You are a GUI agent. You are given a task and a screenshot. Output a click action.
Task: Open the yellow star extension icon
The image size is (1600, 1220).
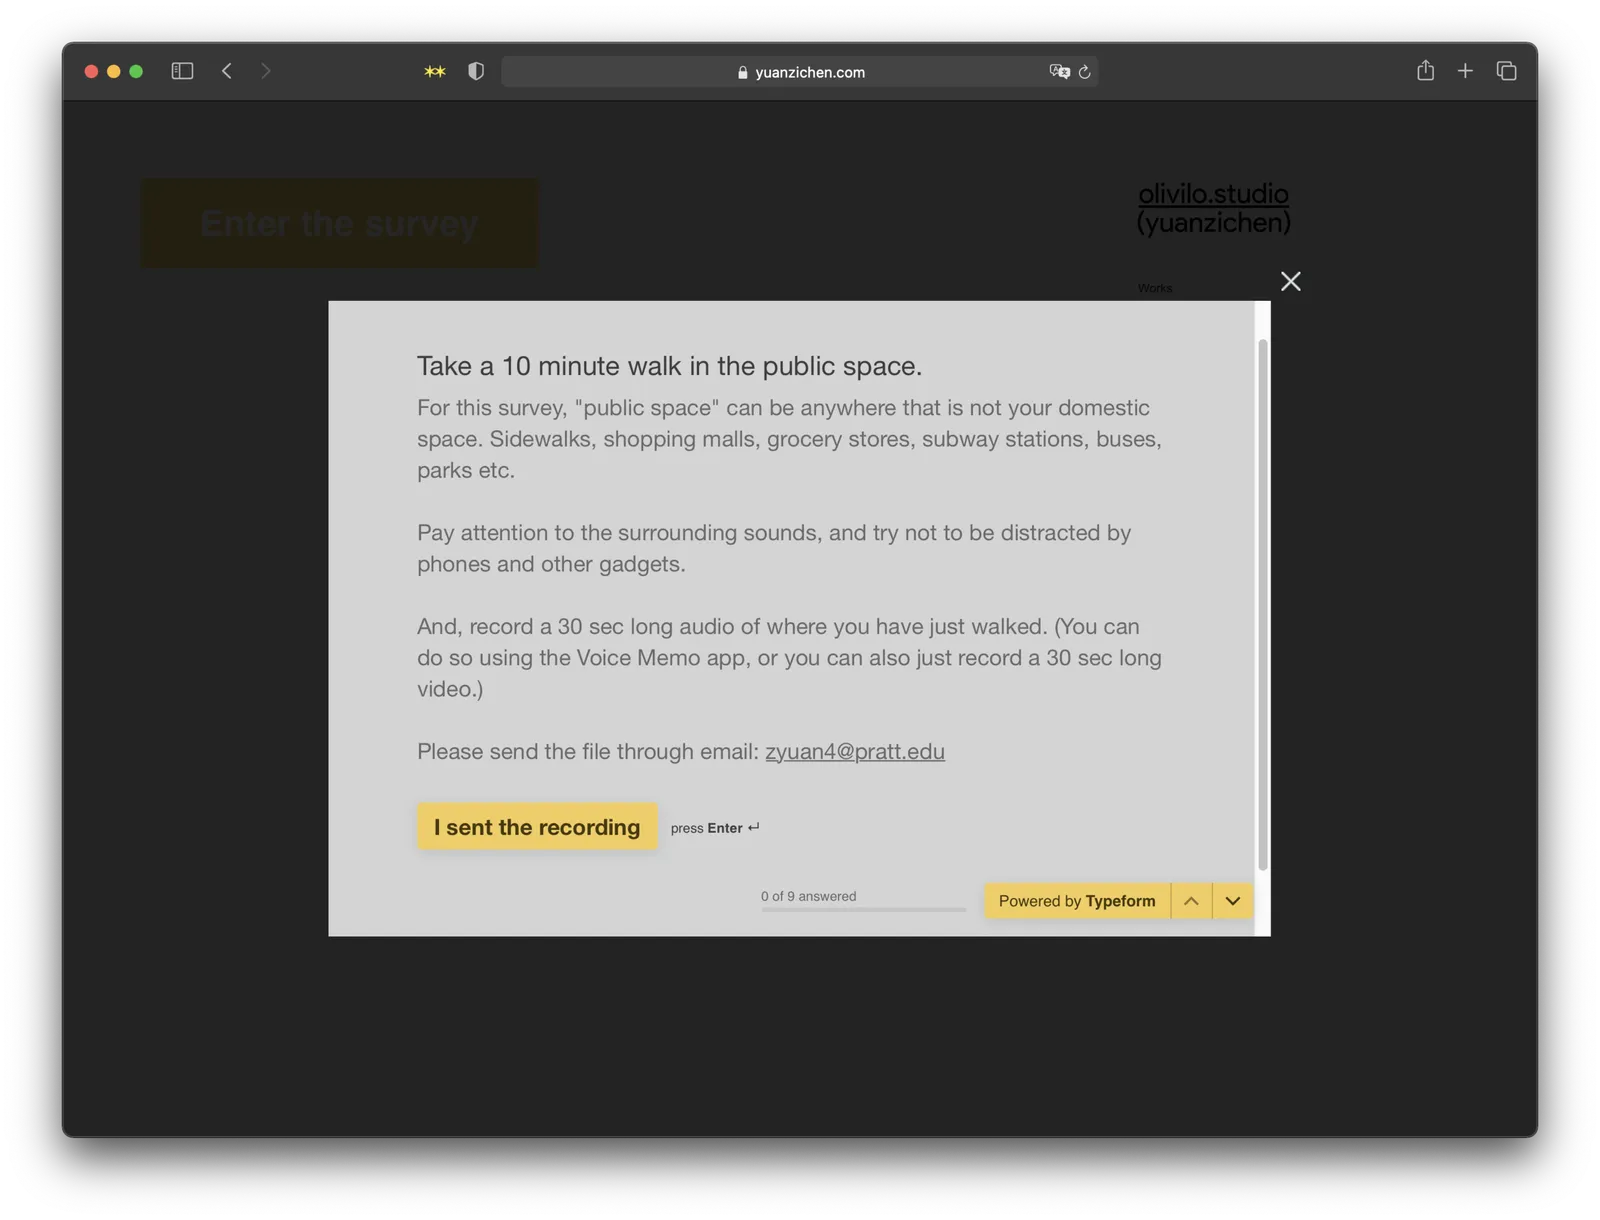pyautogui.click(x=435, y=71)
